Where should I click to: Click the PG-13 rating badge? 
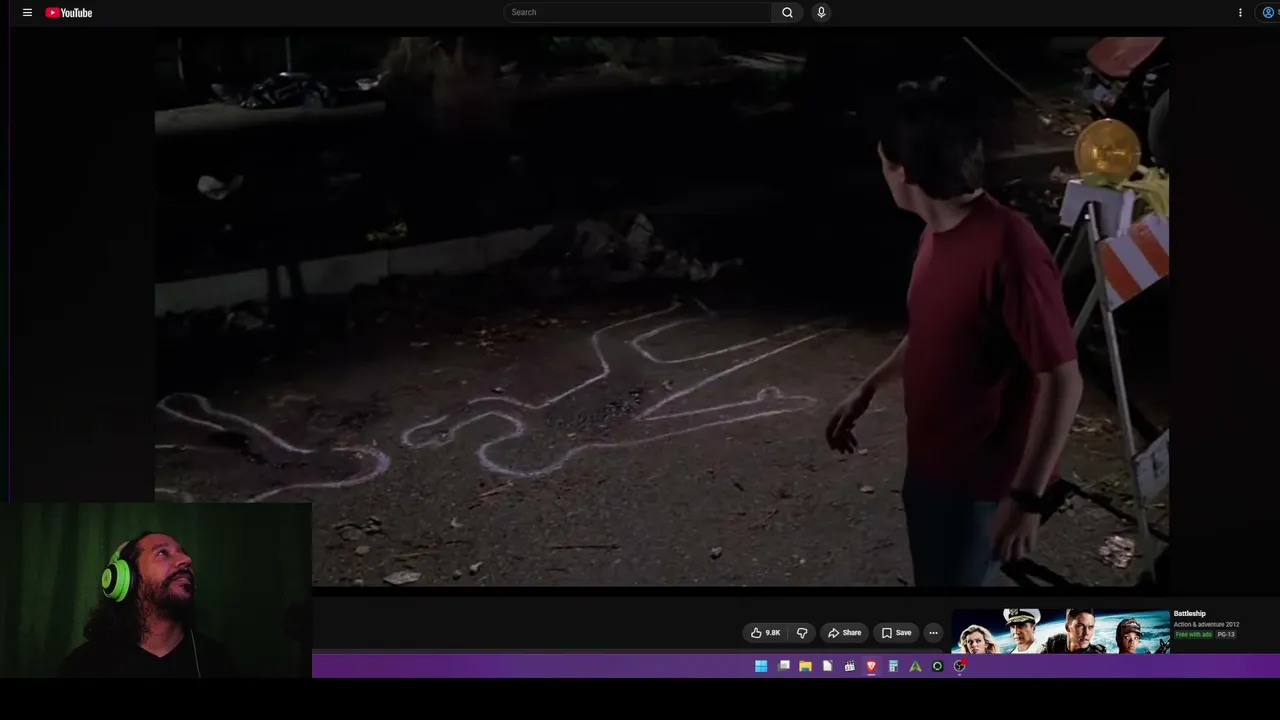[1226, 635]
